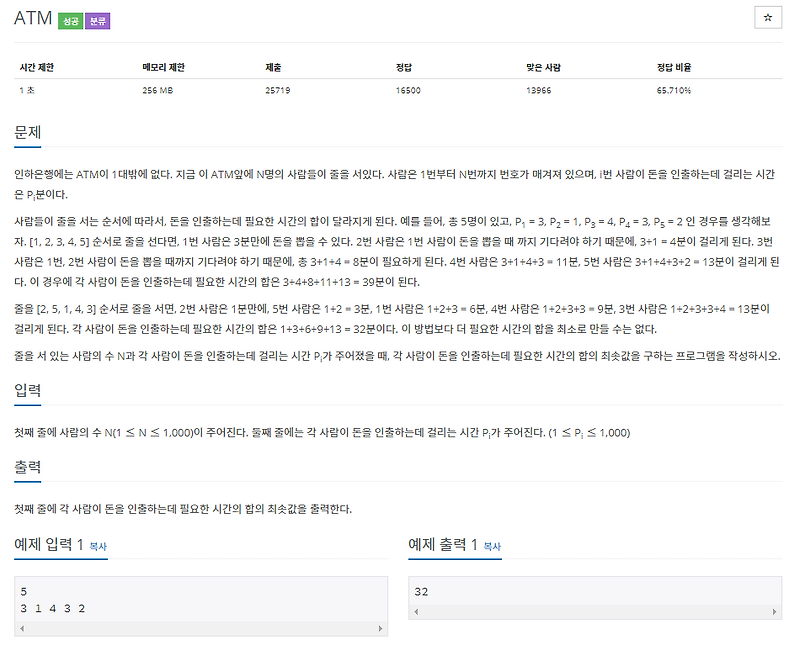Select the 성공 status indicator next to ATM
Screen dimensions: 800x645
[69, 17]
